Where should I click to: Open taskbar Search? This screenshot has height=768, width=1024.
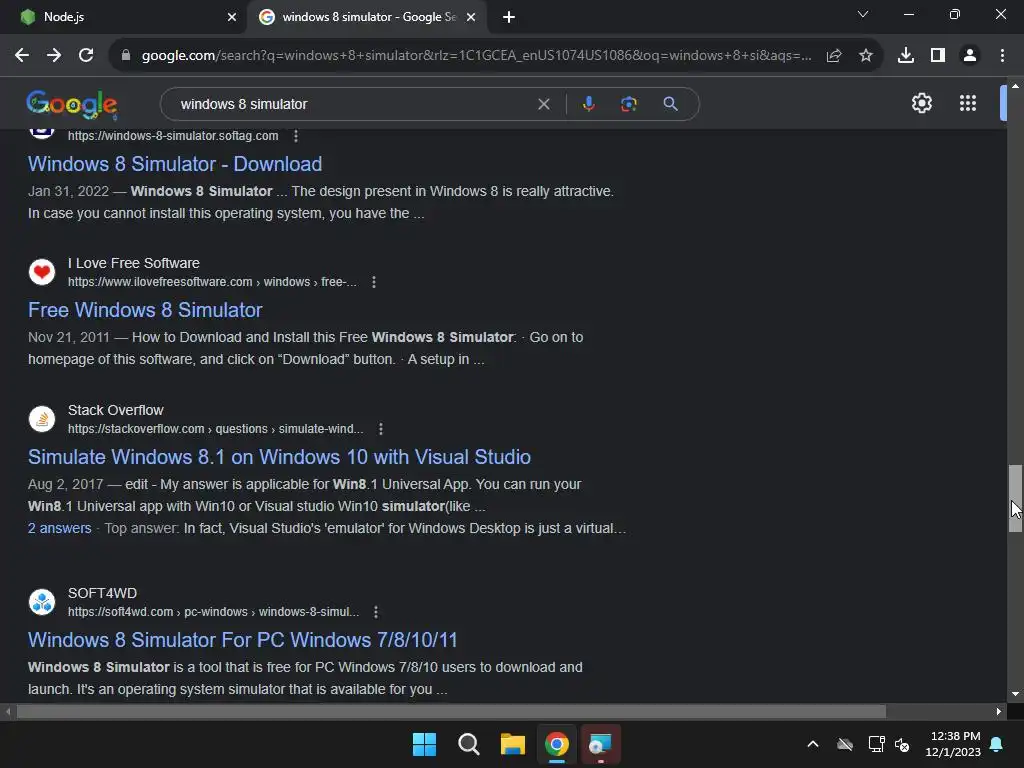[469, 744]
